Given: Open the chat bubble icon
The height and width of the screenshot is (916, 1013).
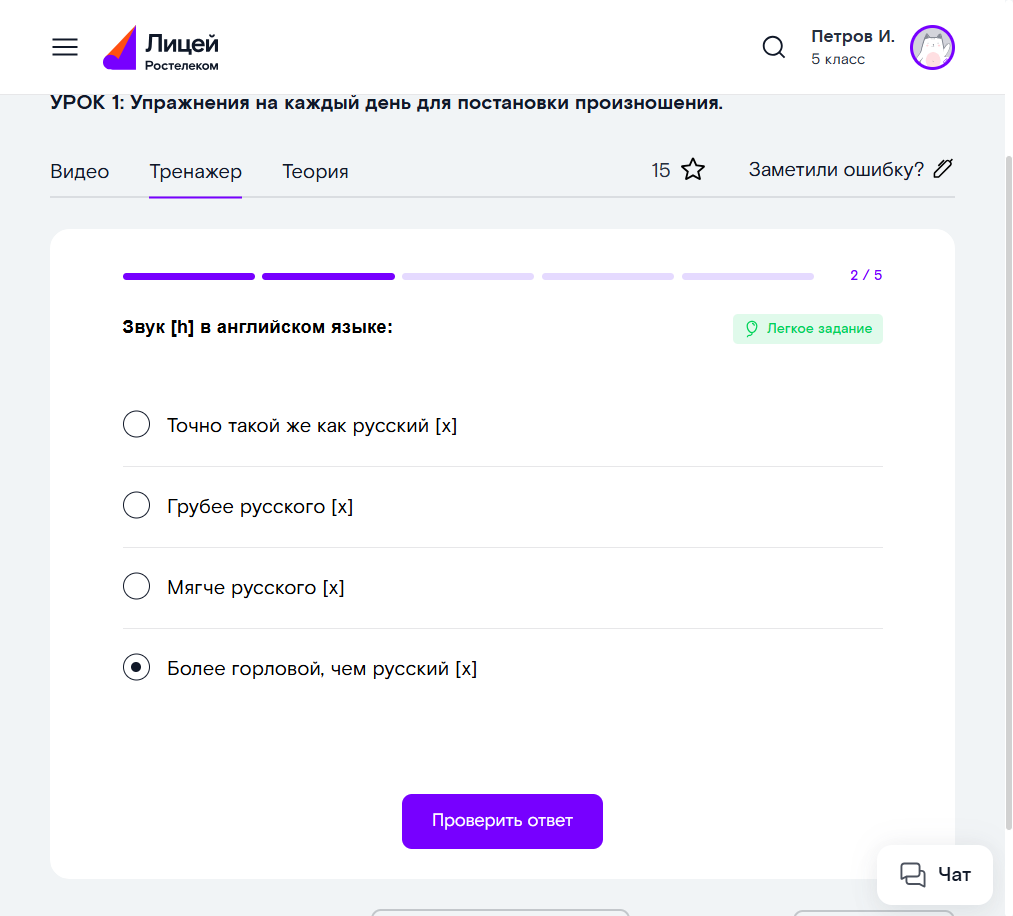Looking at the screenshot, I should (912, 875).
